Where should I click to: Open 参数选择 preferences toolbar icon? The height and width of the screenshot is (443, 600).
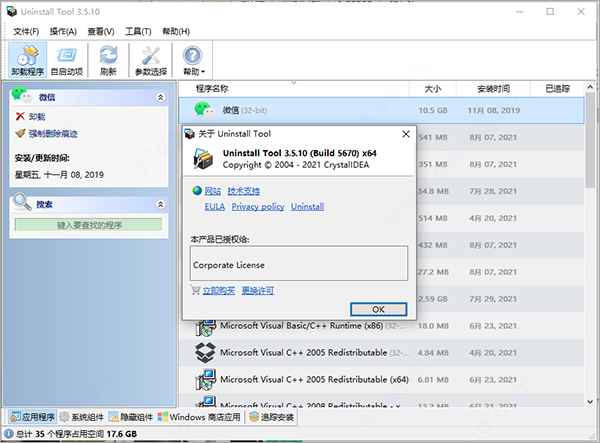[x=151, y=60]
